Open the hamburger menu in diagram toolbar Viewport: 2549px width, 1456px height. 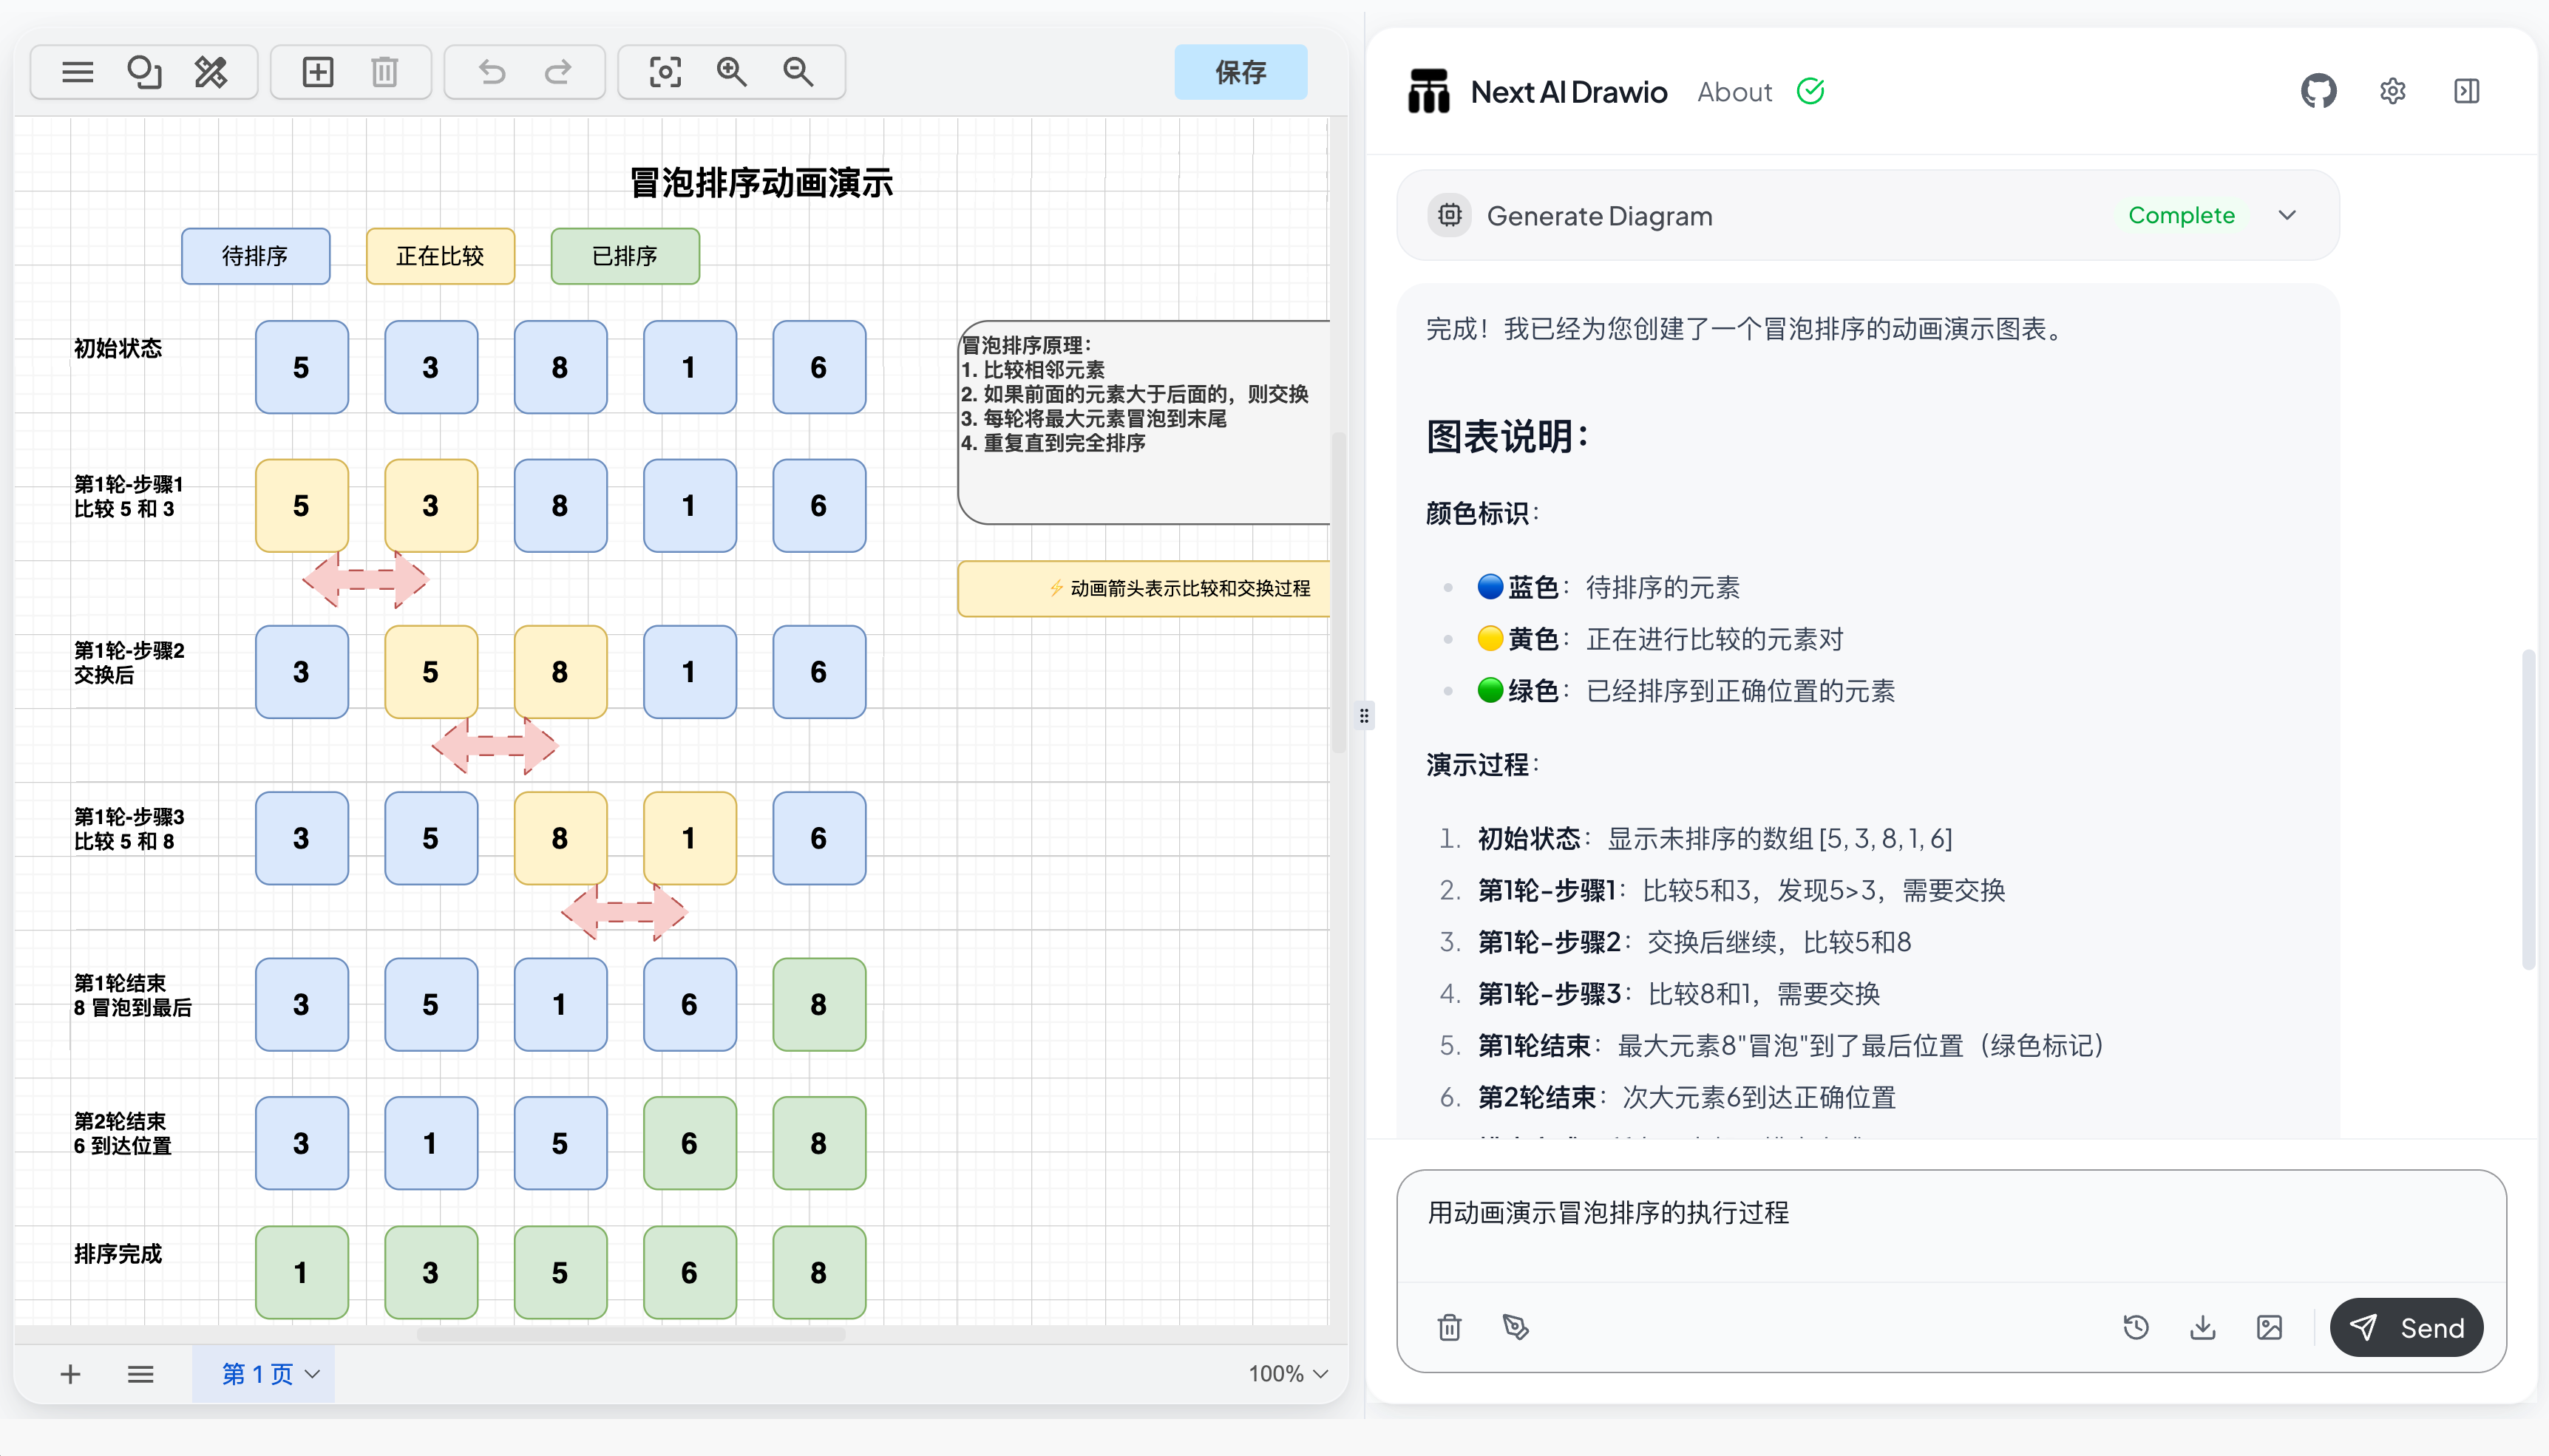point(77,72)
